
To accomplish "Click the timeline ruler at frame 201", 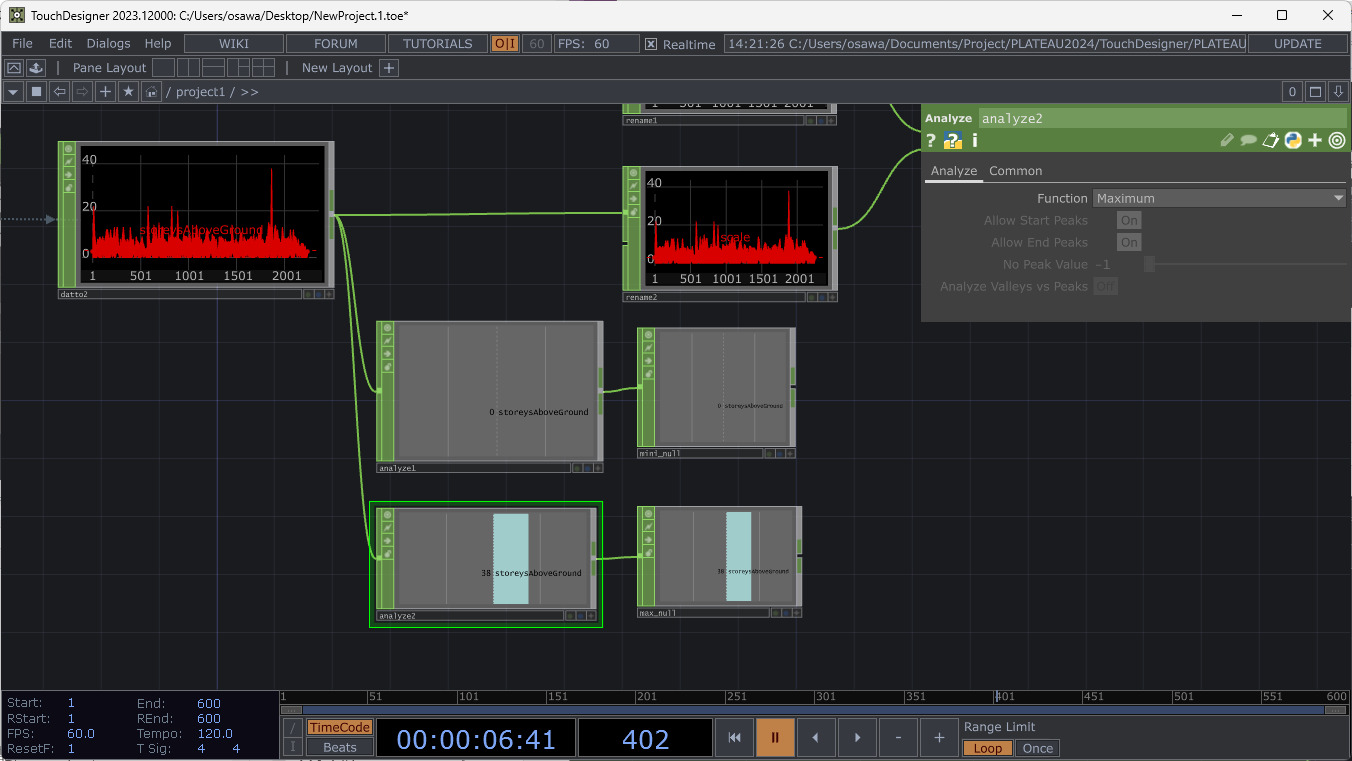I will pos(646,697).
